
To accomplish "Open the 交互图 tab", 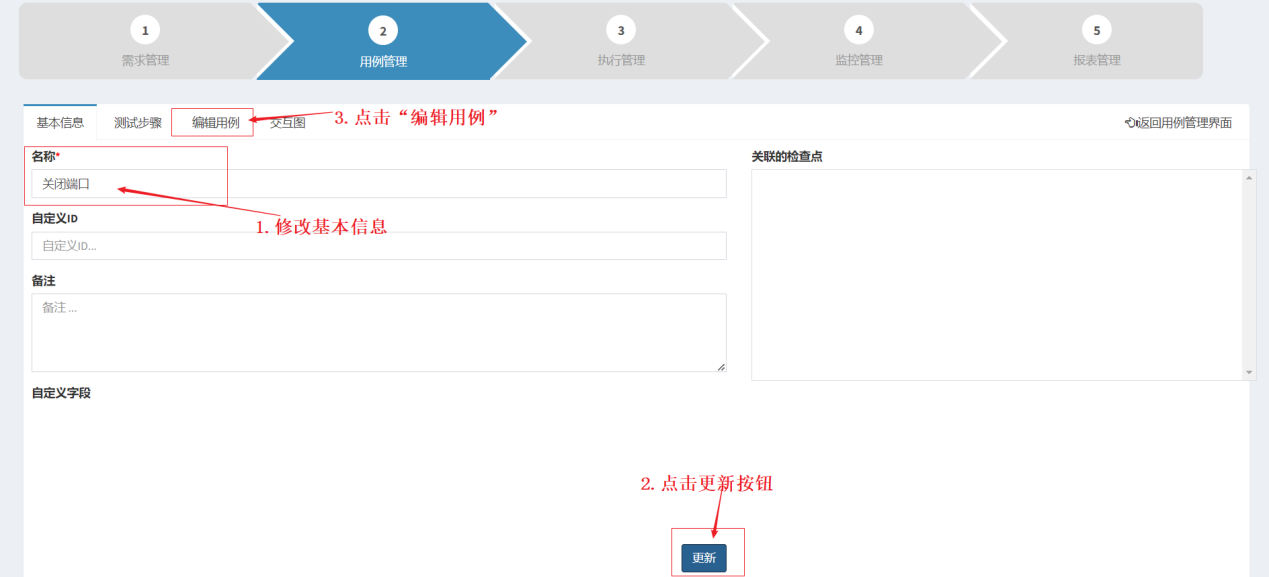I will (x=288, y=122).
